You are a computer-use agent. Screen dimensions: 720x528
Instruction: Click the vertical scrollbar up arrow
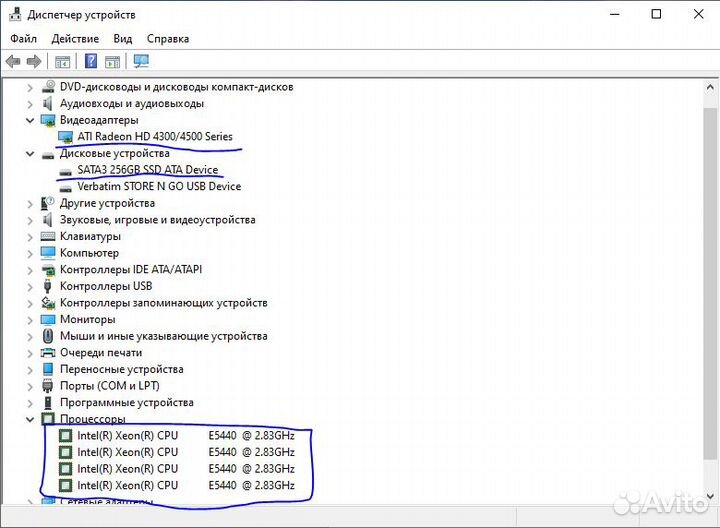coord(711,84)
